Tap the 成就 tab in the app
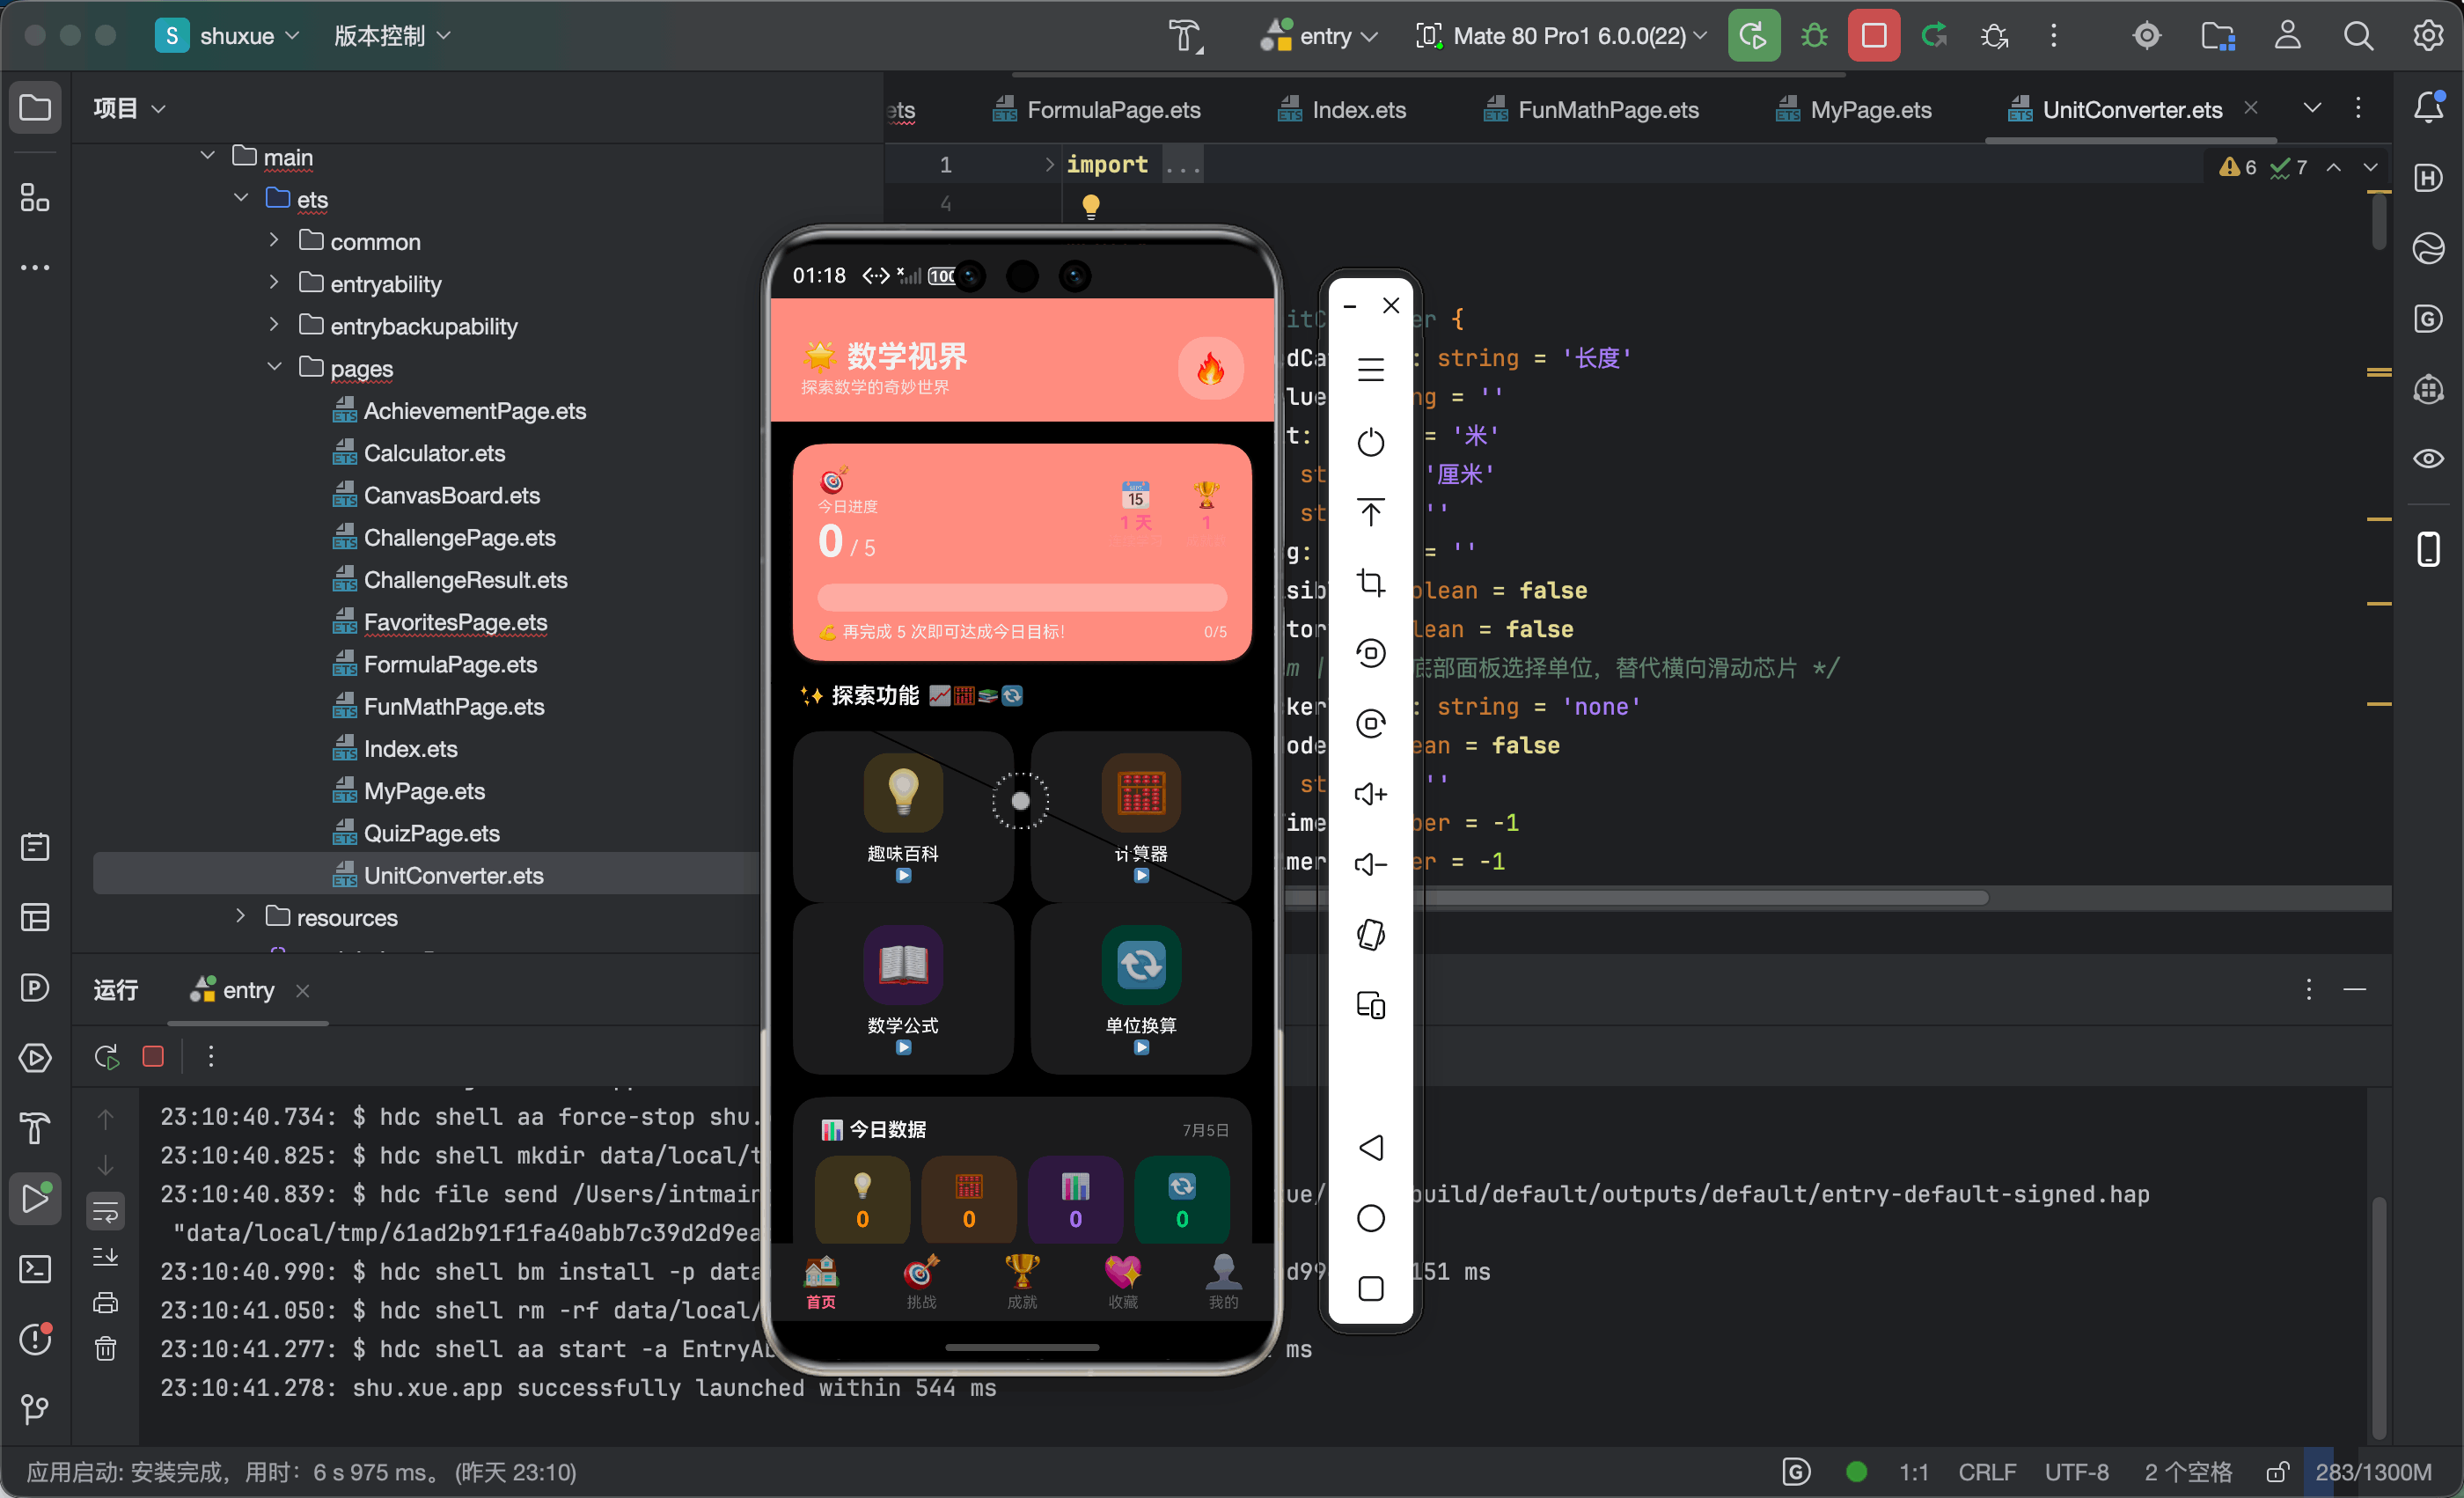This screenshot has height=1498, width=2464. tap(1022, 1282)
